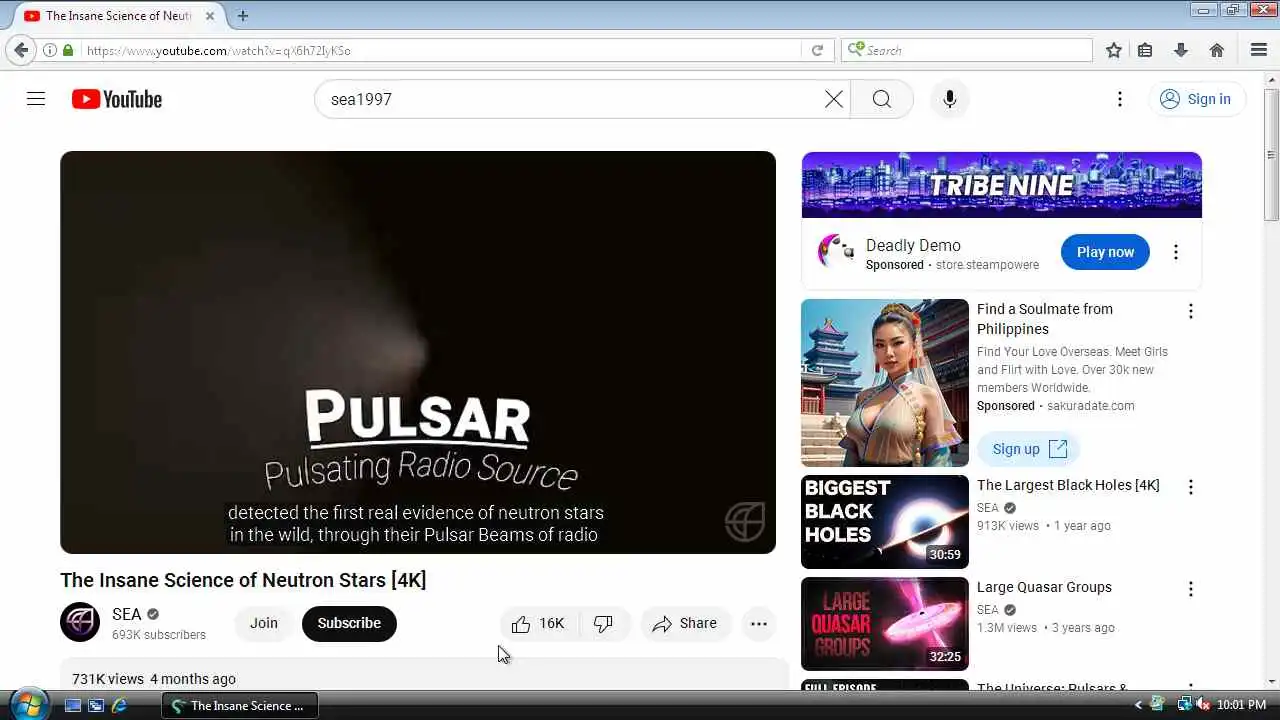
Task: Go to YouTube home via logo
Action: point(117,99)
